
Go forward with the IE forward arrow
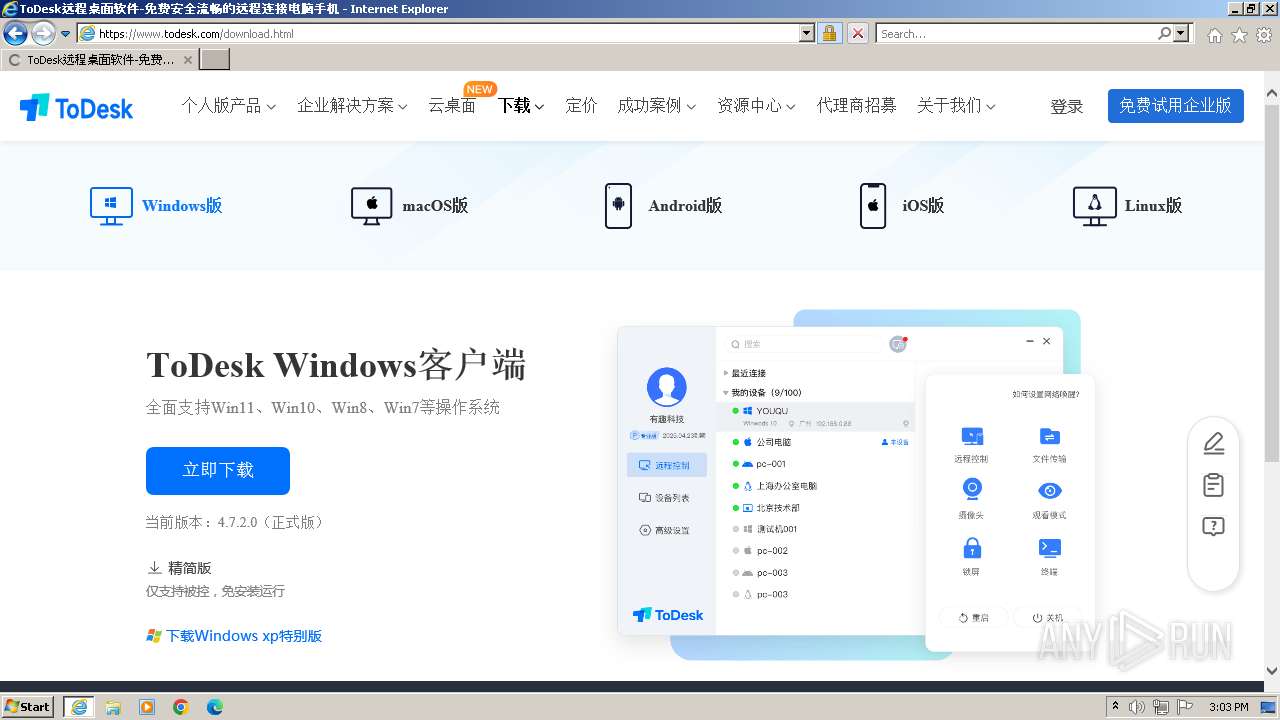(x=43, y=34)
